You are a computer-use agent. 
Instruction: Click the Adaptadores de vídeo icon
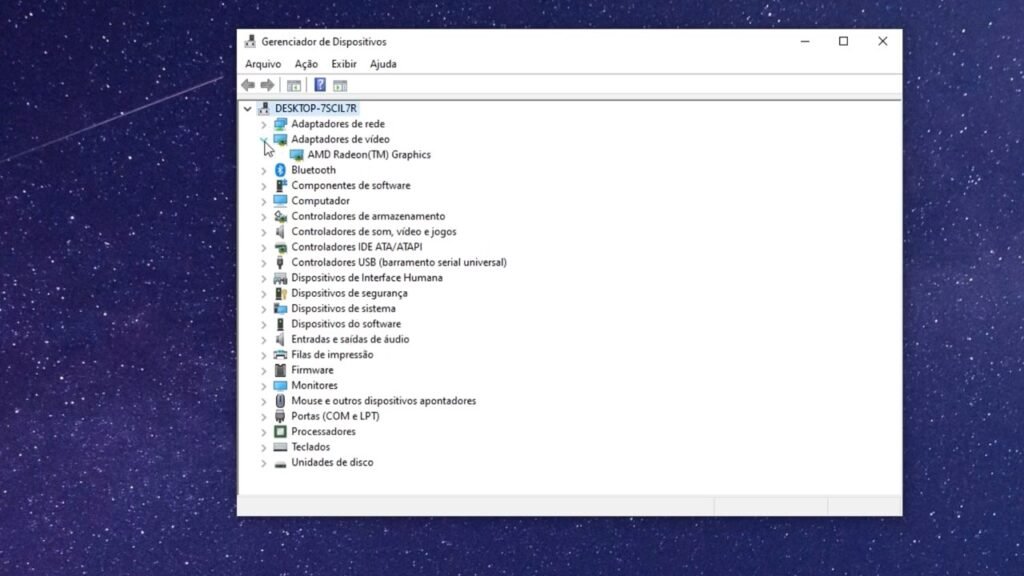280,139
